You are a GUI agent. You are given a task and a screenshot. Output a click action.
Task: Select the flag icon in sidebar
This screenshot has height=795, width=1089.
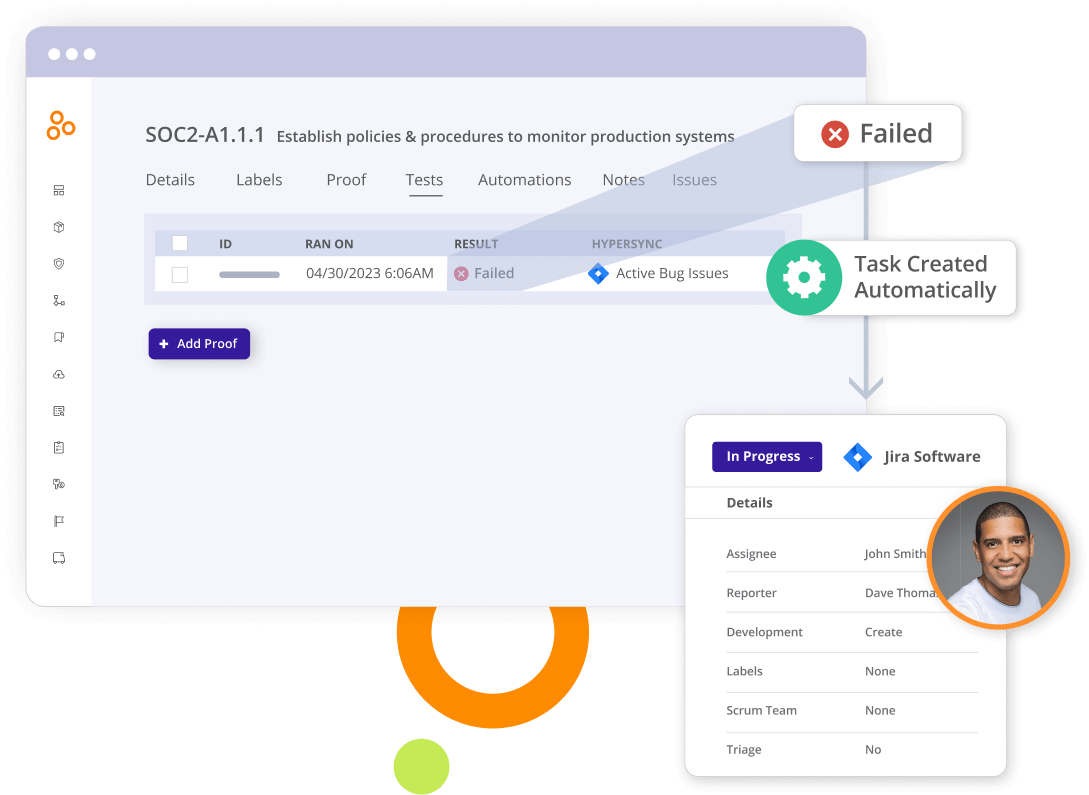pos(59,521)
